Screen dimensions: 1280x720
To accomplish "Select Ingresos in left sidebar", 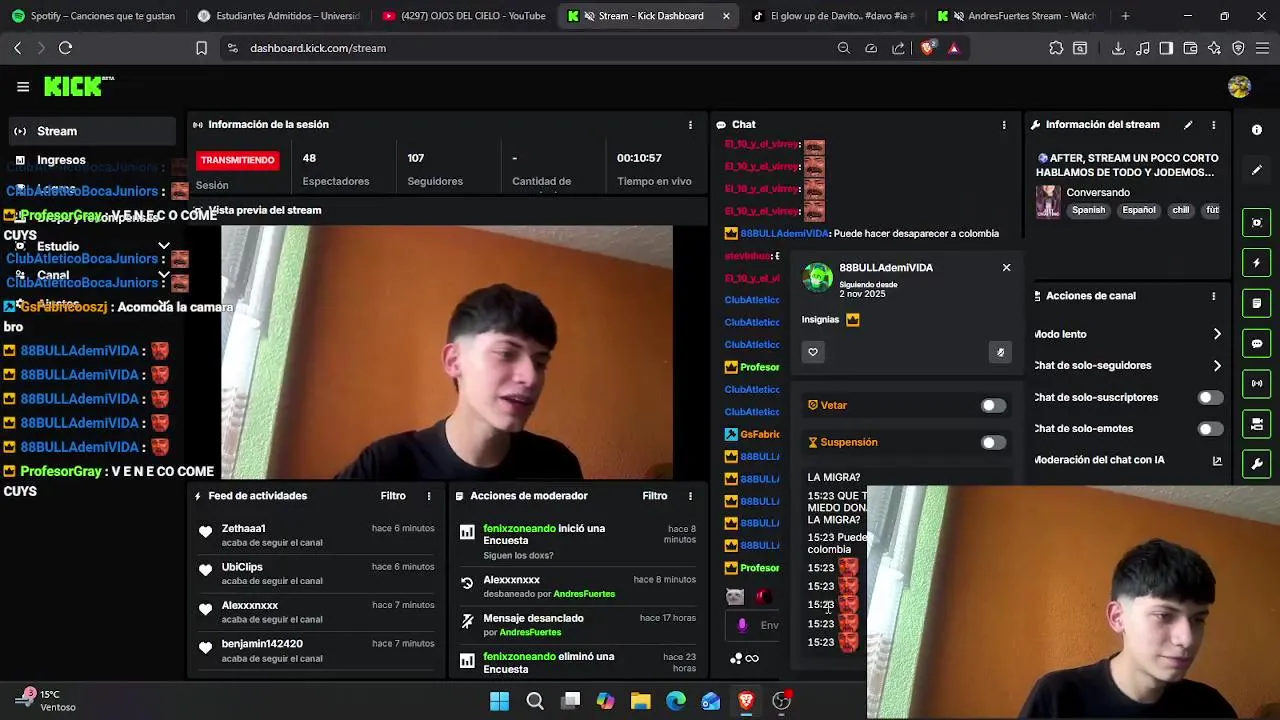I will pyautogui.click(x=91, y=160).
